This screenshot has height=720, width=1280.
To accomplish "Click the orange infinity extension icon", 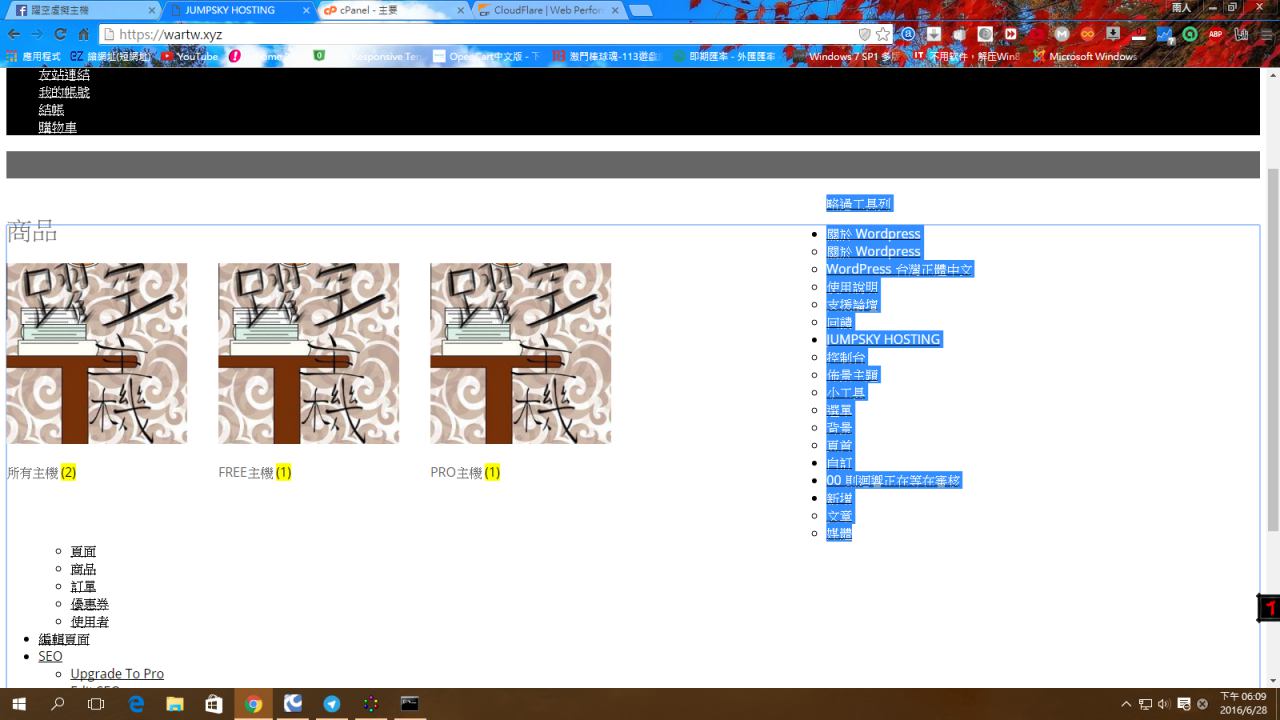I will 1087,34.
